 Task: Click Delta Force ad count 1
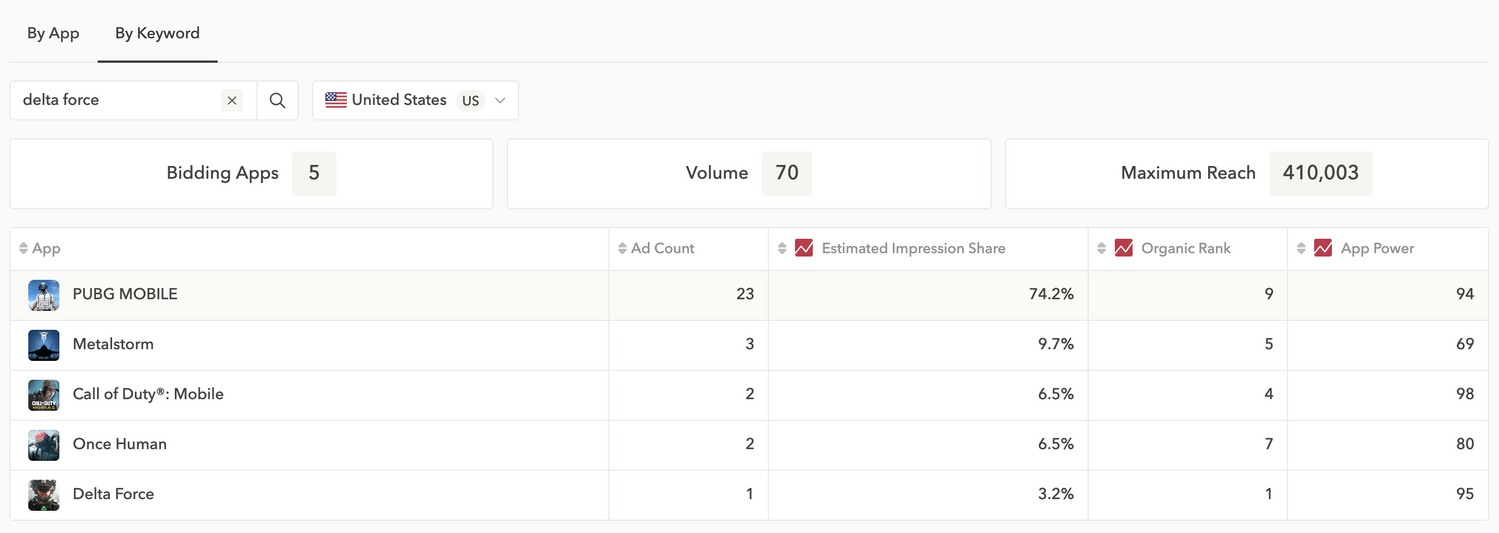(x=750, y=494)
